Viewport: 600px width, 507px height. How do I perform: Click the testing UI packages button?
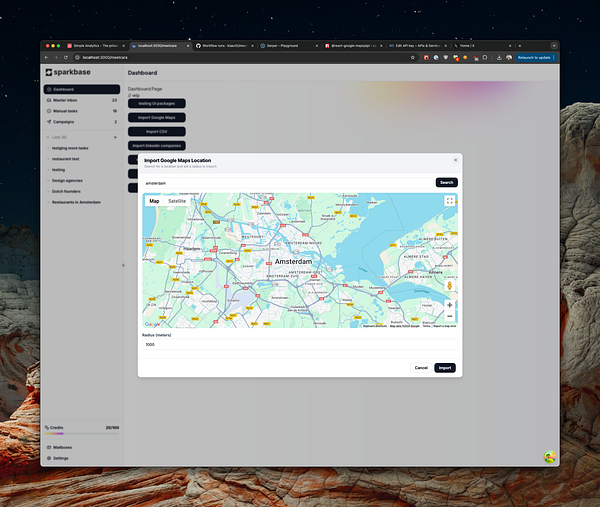(157, 103)
